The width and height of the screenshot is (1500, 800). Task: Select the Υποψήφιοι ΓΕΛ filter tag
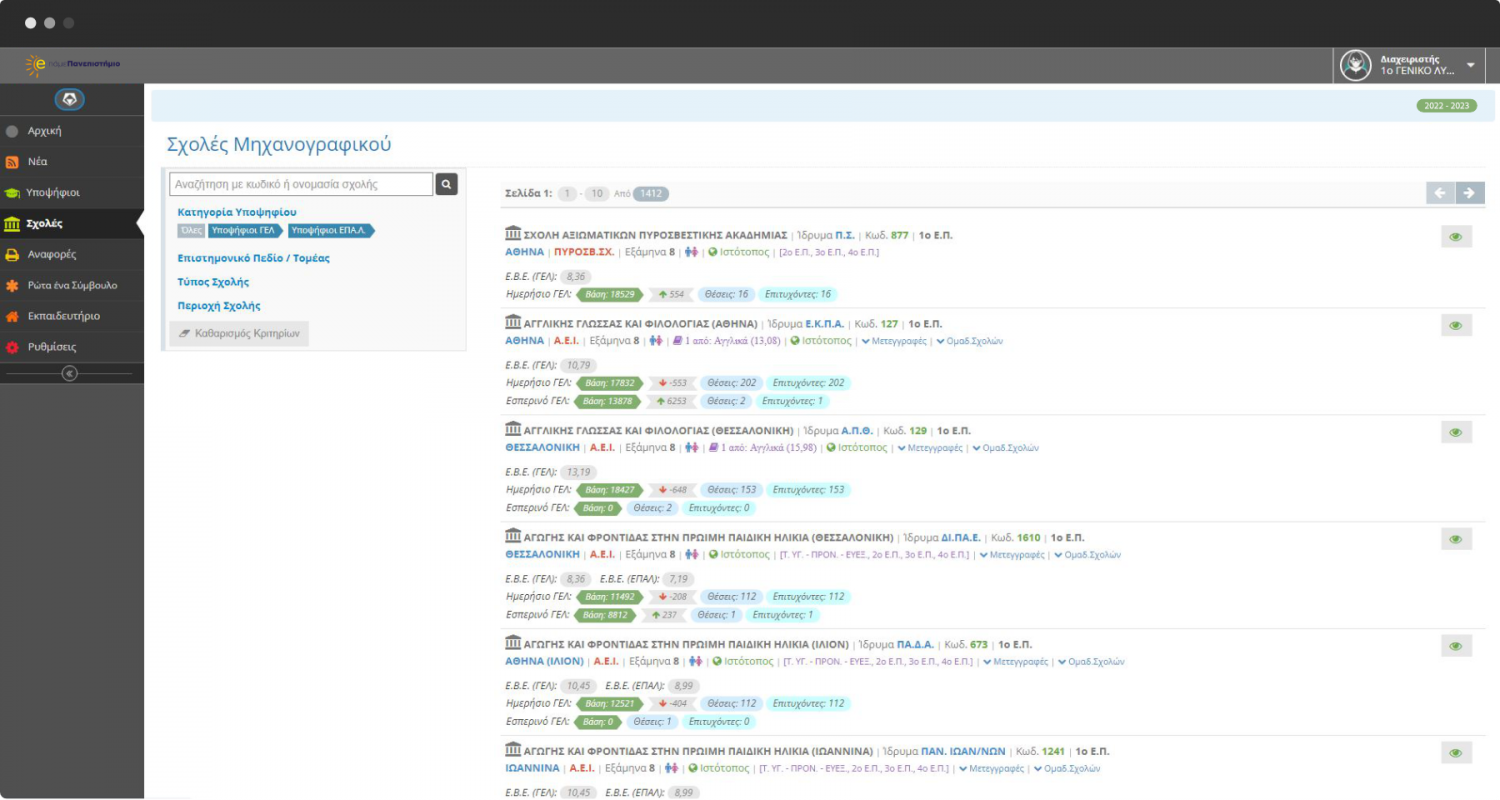point(245,230)
